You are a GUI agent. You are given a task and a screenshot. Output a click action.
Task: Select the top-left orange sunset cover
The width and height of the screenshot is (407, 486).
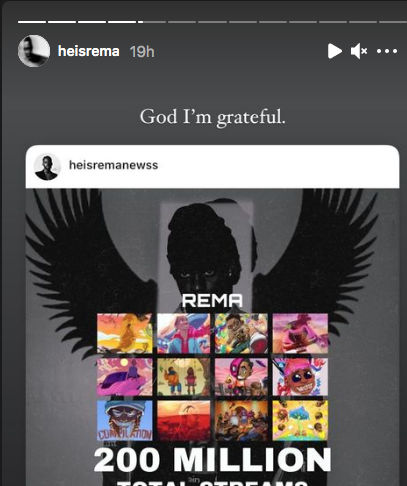pyautogui.click(x=124, y=333)
